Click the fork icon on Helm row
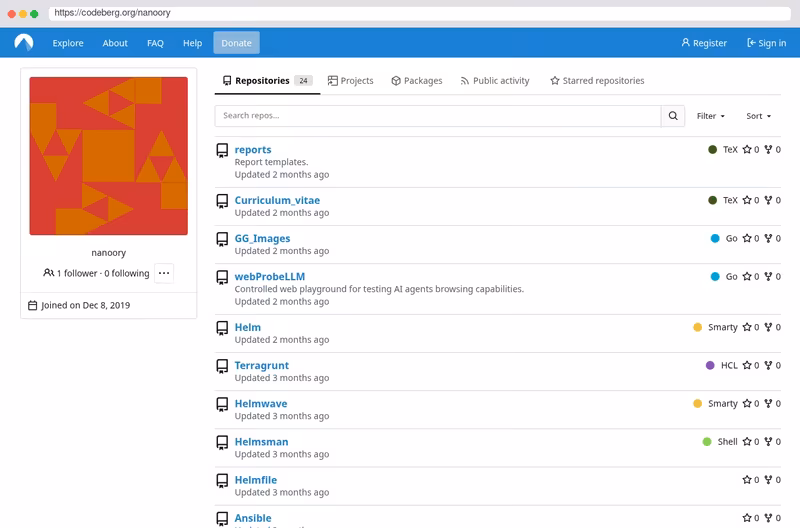The width and height of the screenshot is (800, 528). point(768,327)
